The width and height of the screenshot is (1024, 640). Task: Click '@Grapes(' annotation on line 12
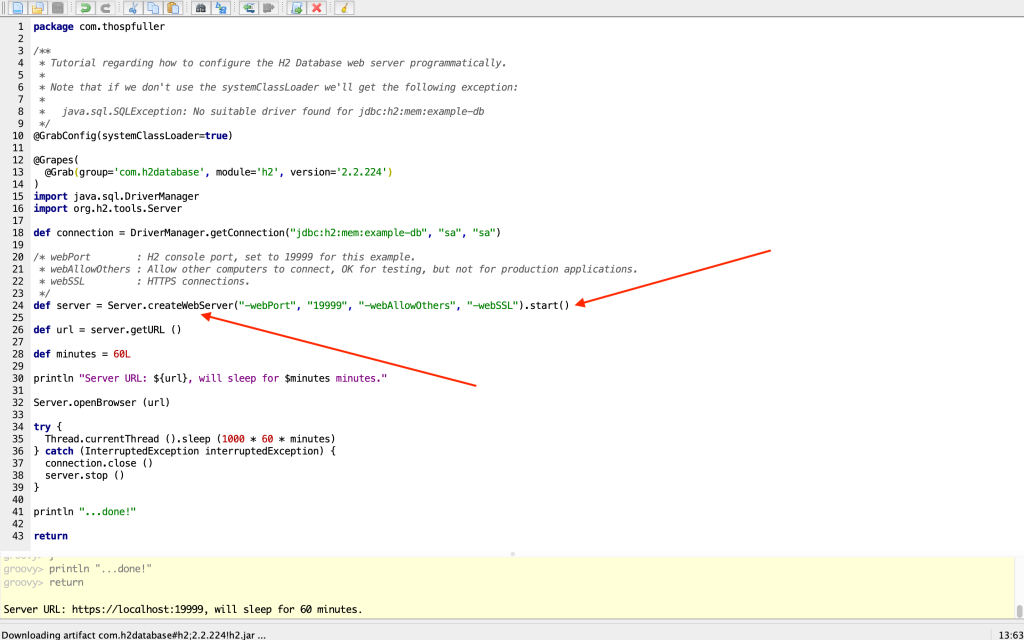point(56,160)
